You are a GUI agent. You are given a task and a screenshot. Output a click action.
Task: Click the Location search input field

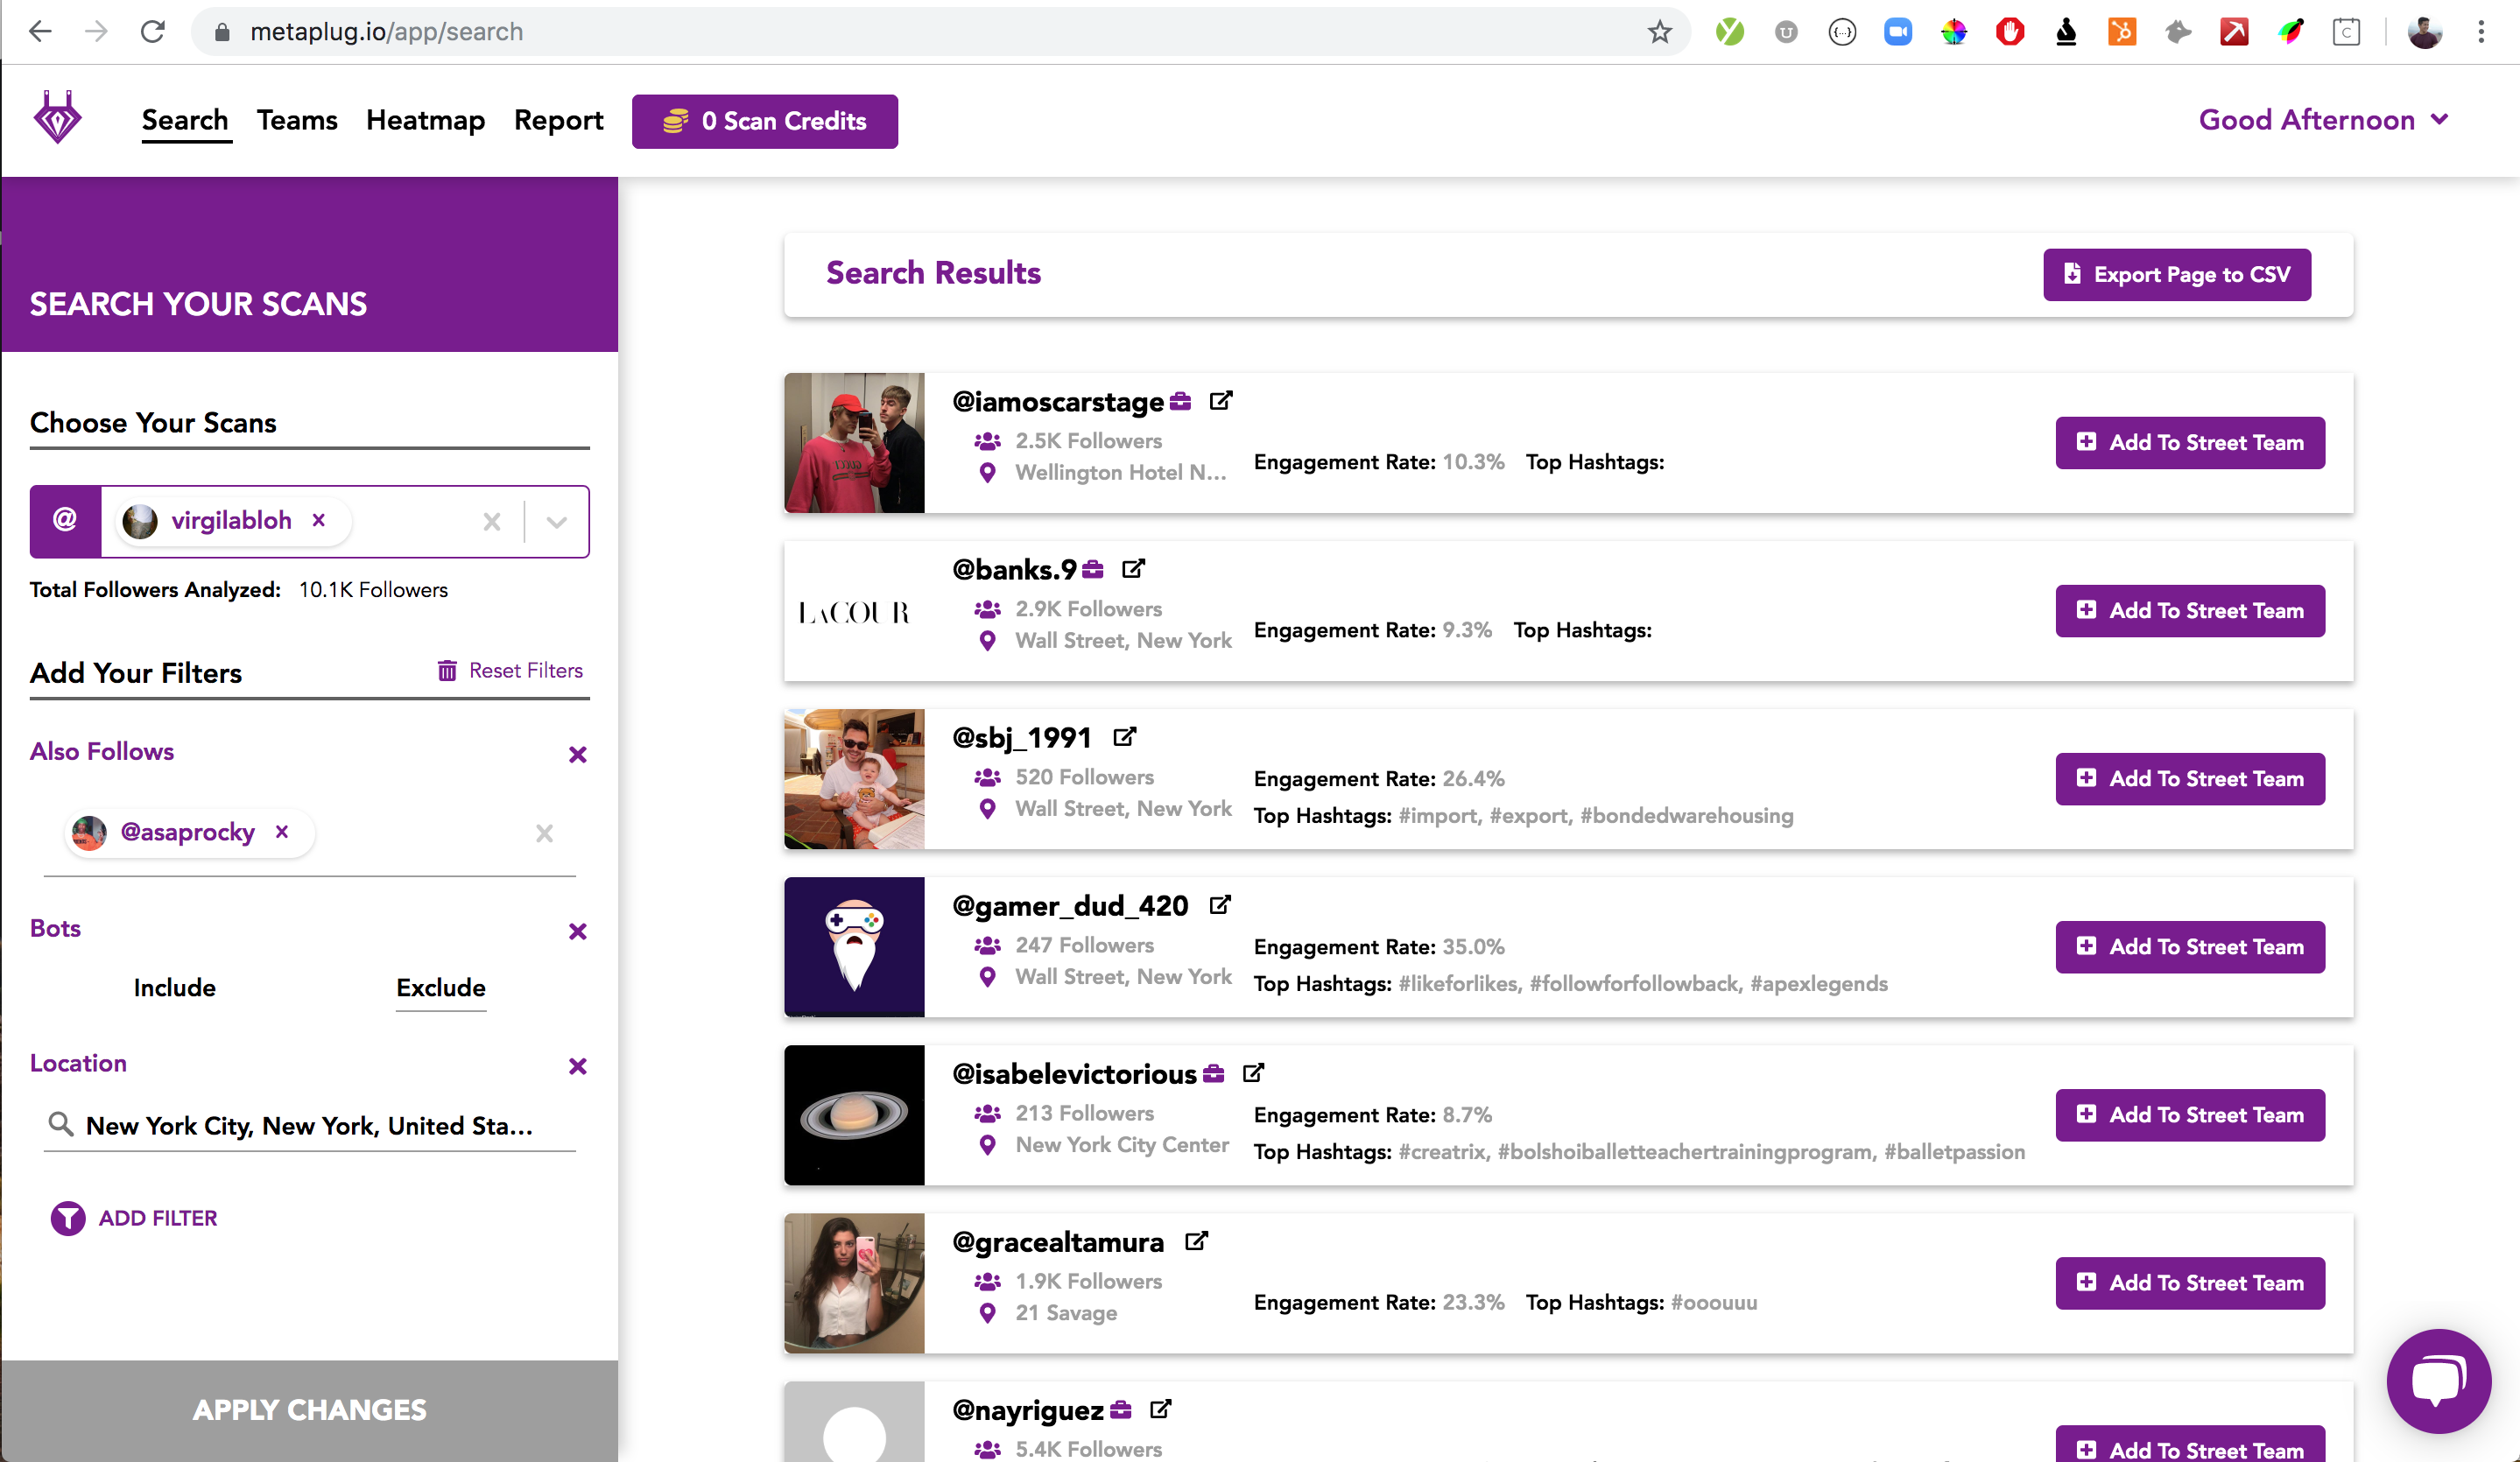point(310,1126)
